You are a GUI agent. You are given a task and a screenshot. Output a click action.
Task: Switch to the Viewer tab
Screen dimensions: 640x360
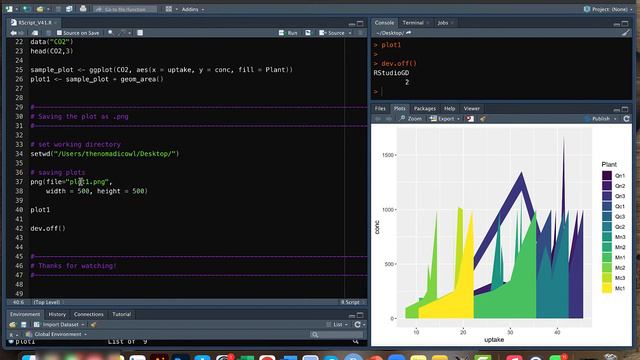[x=471, y=109]
